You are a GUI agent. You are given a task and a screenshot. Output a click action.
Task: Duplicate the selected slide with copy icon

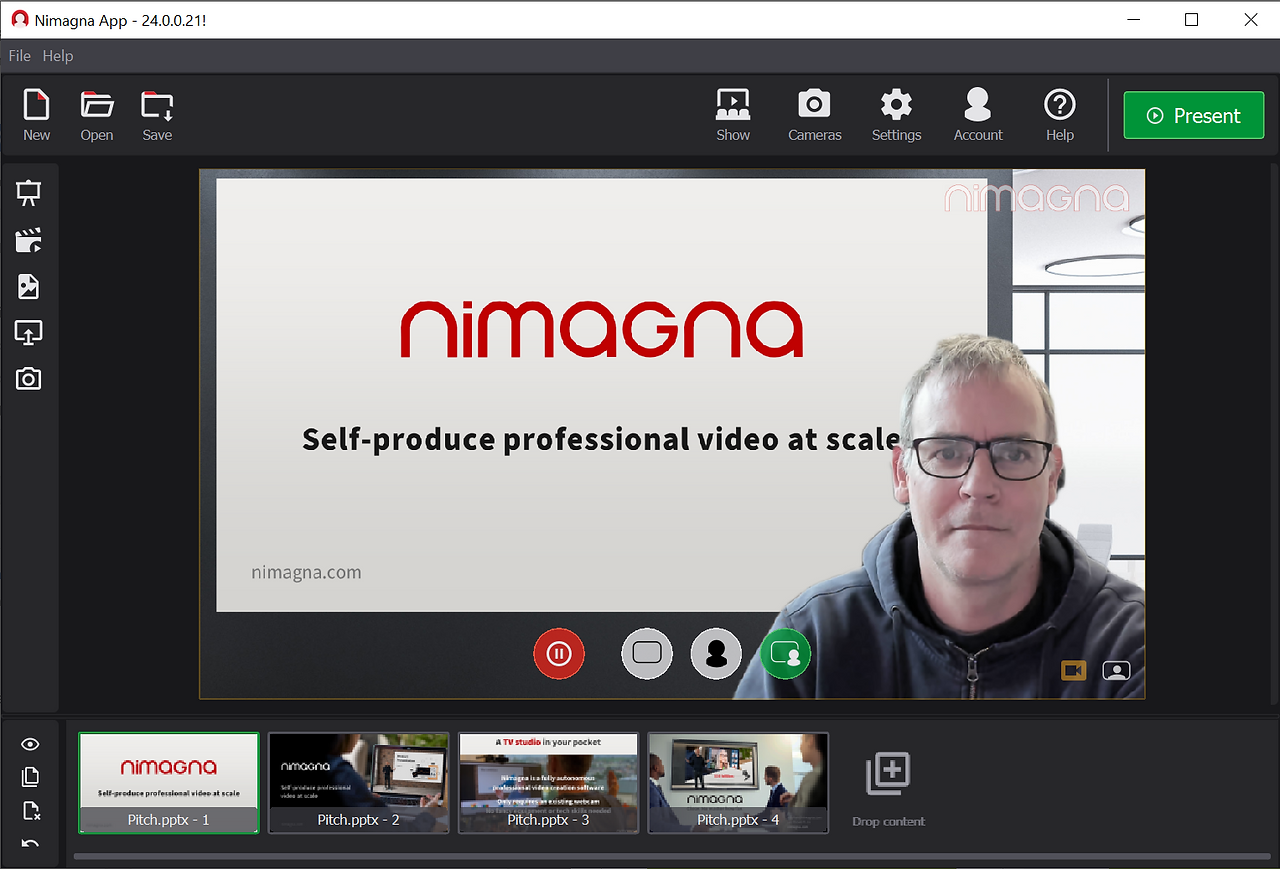30,777
